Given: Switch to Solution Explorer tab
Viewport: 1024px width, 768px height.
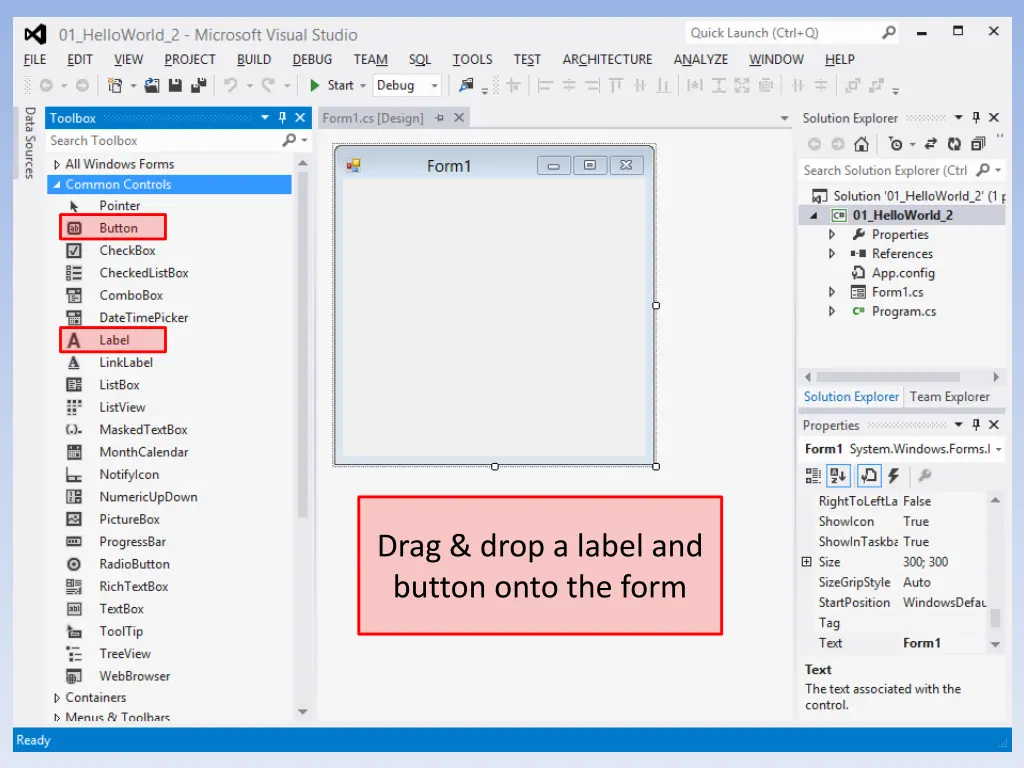Looking at the screenshot, I should 851,396.
